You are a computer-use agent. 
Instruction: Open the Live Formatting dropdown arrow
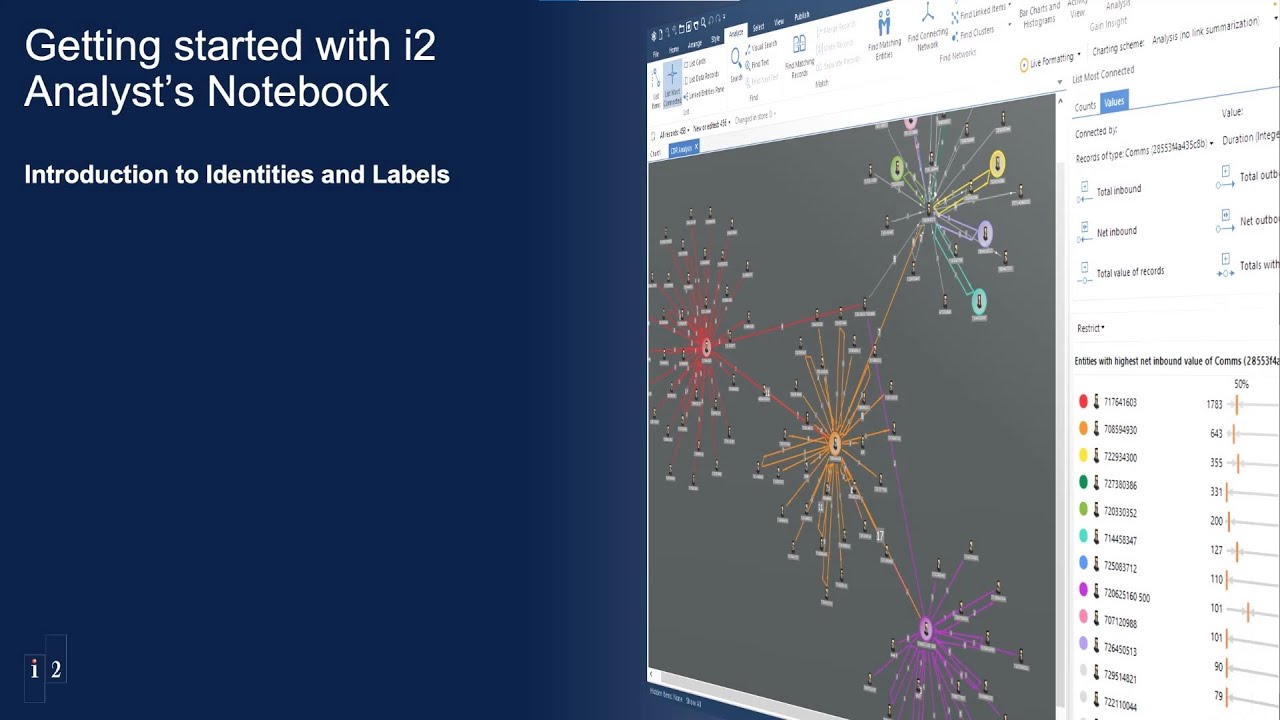coord(1080,54)
